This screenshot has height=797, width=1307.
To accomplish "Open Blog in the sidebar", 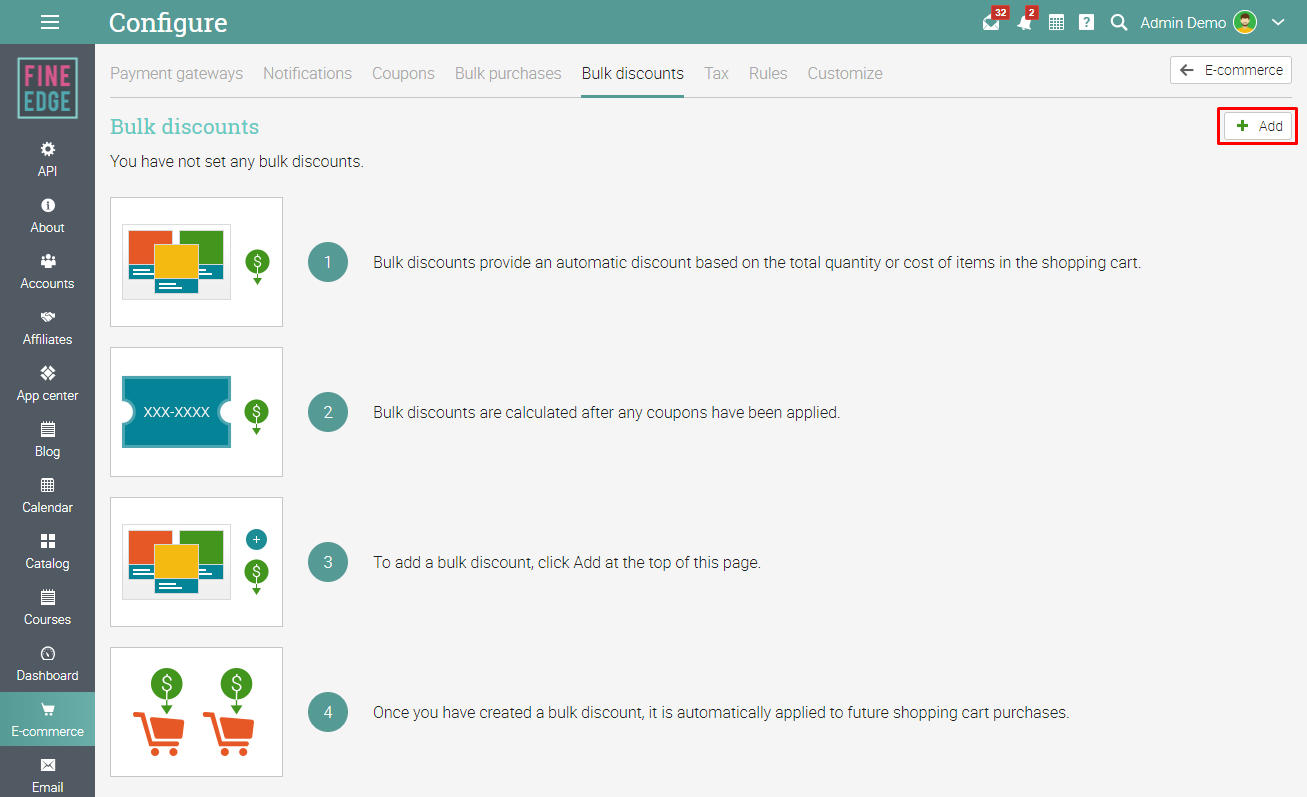I will (47, 439).
